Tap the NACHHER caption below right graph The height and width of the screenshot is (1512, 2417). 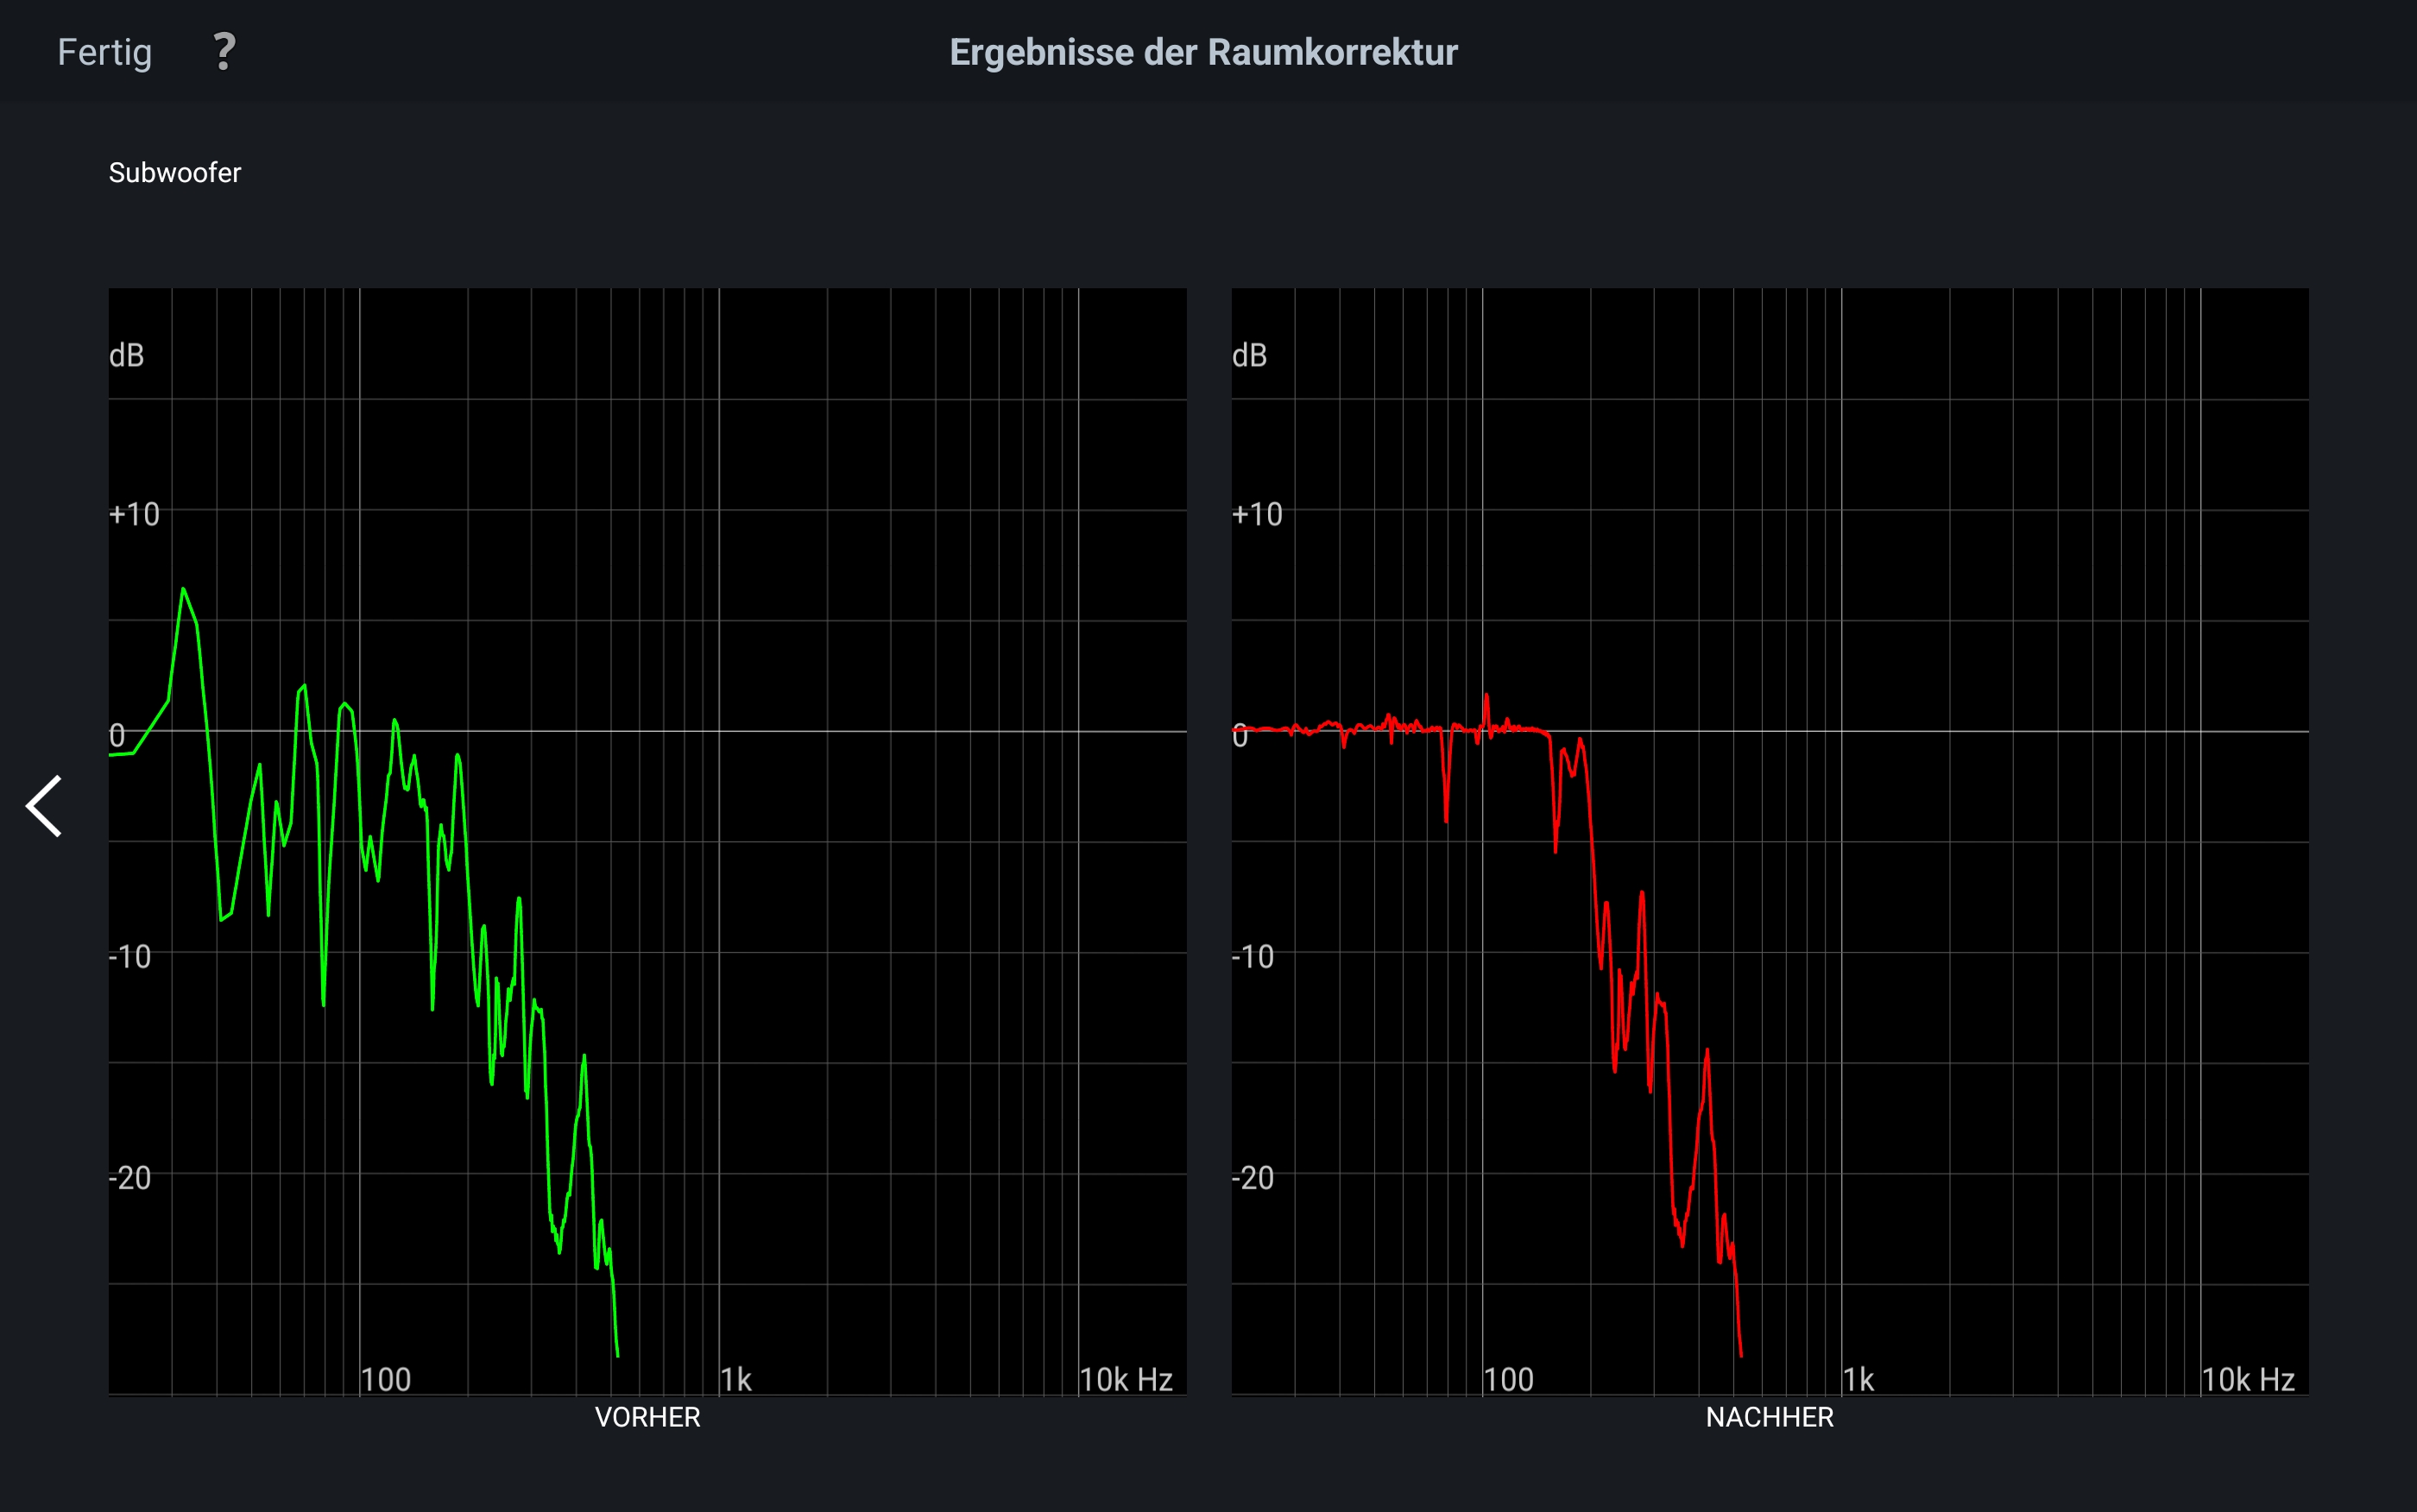(x=1769, y=1417)
